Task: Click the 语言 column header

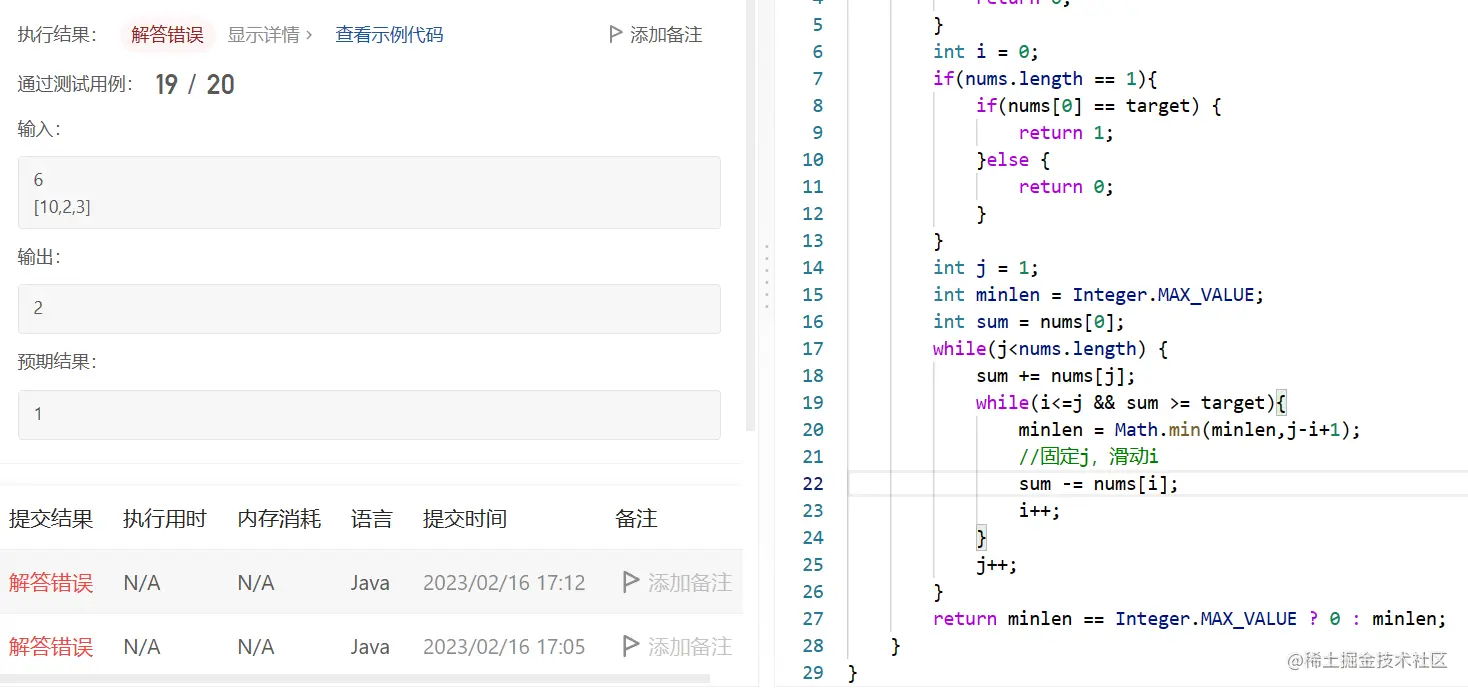Action: tap(372, 519)
